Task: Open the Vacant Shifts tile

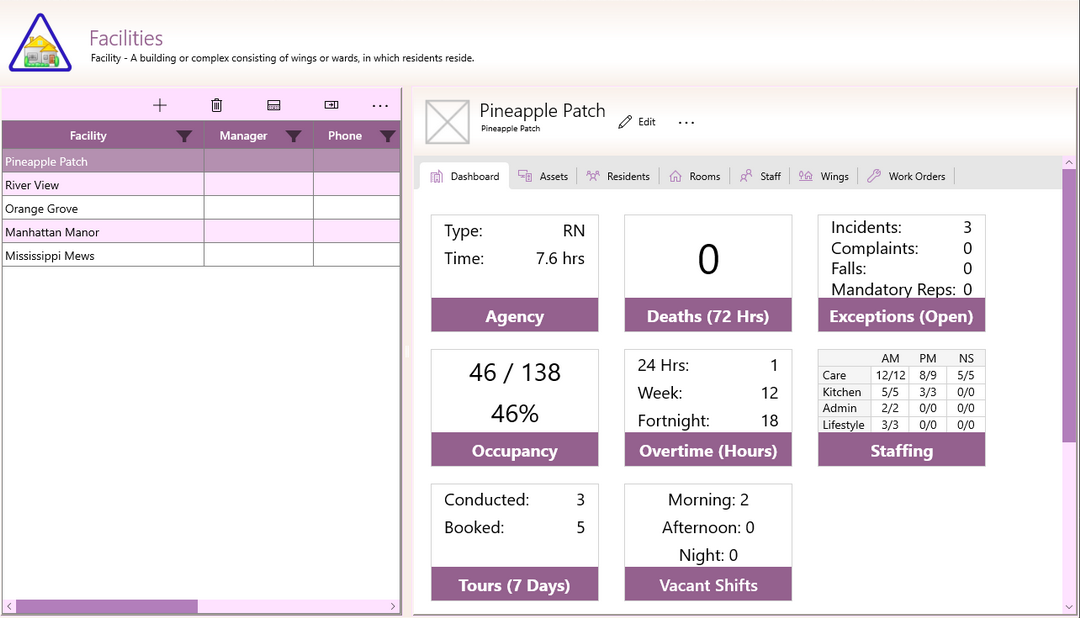Action: (708, 542)
